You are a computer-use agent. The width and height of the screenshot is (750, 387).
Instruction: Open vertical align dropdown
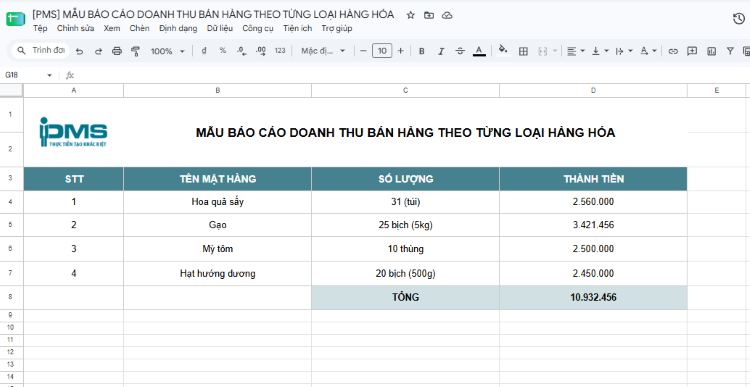pos(600,51)
